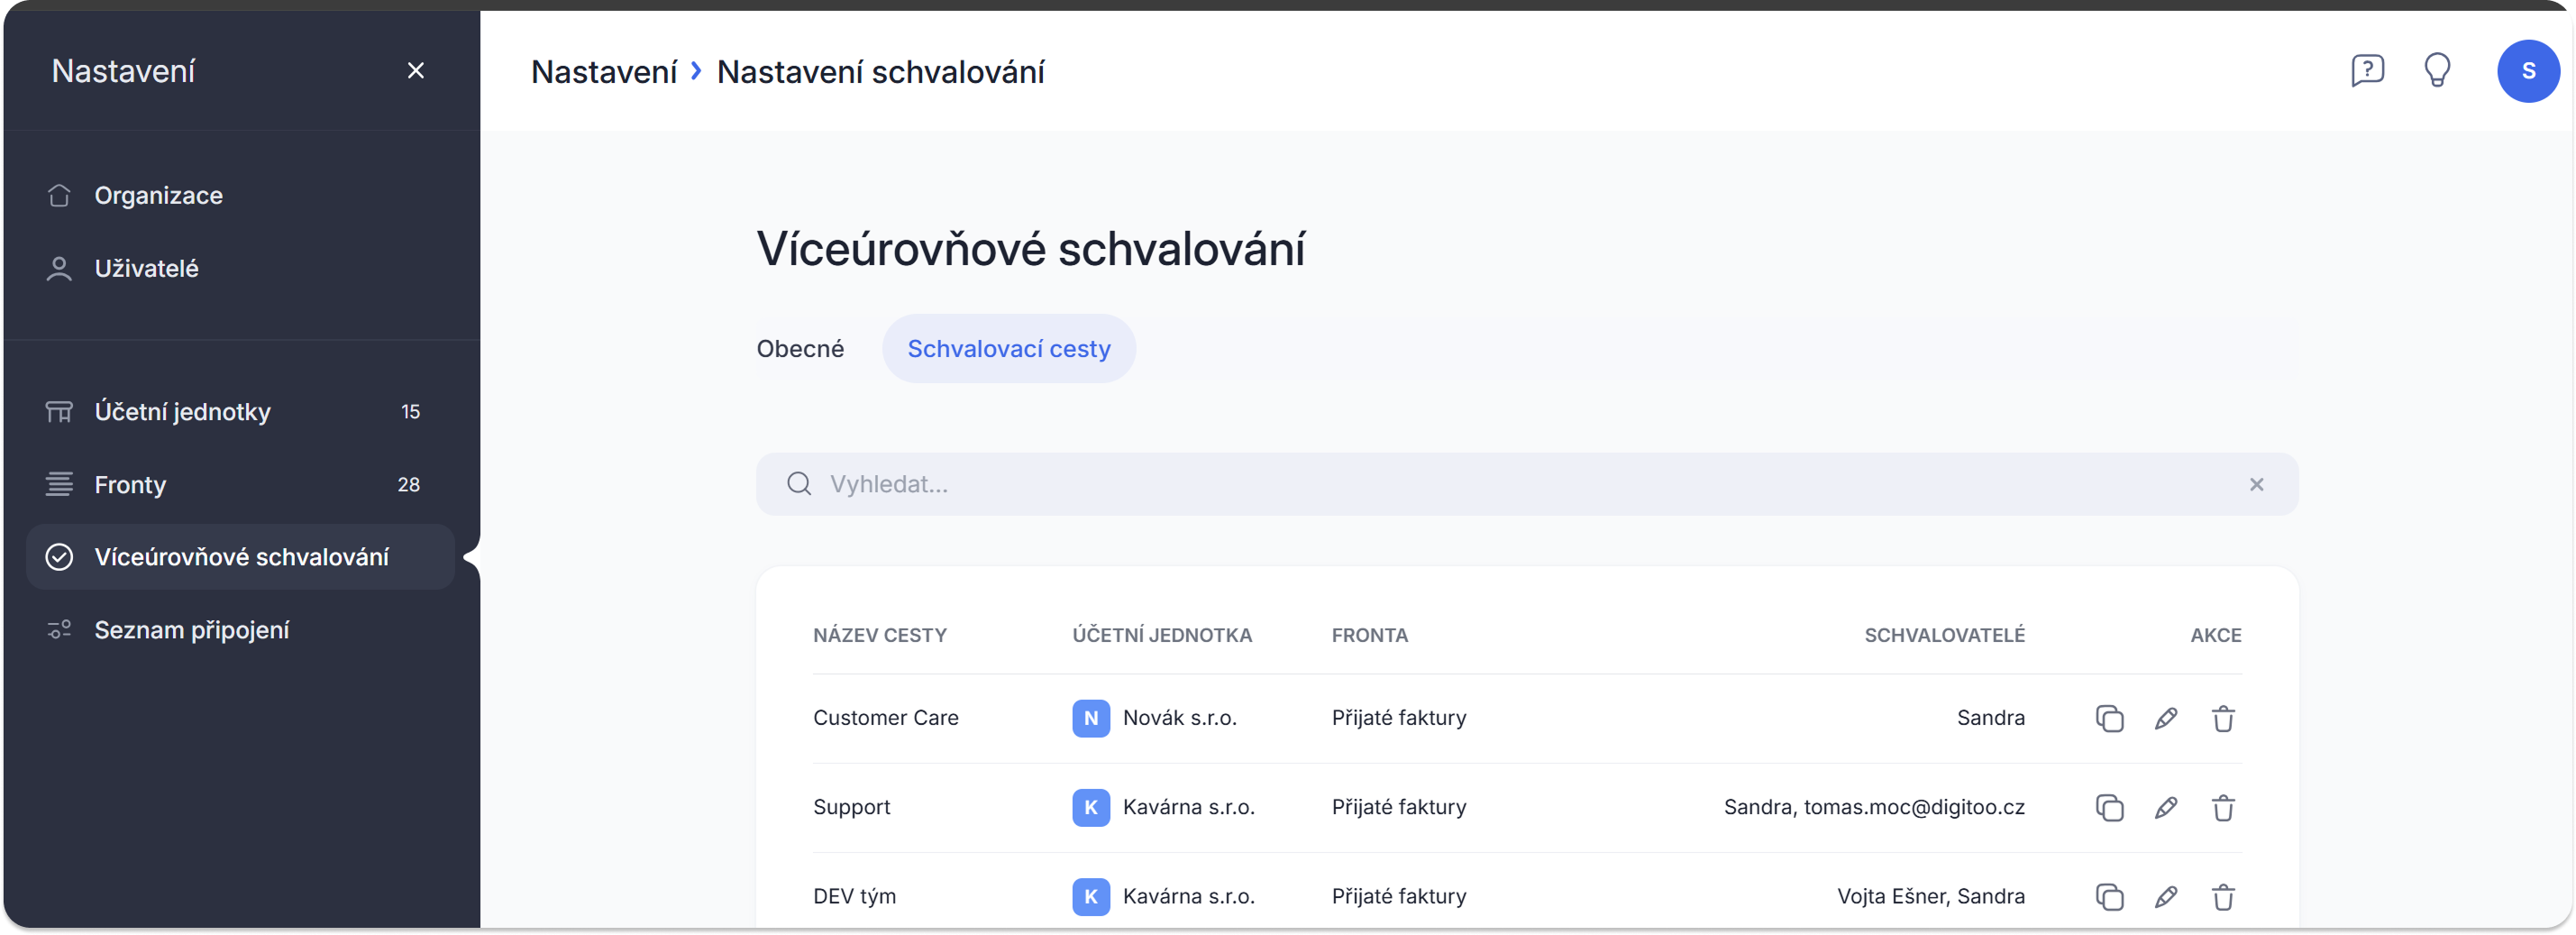
Task: Delete the DEV tým path
Action: (2223, 896)
